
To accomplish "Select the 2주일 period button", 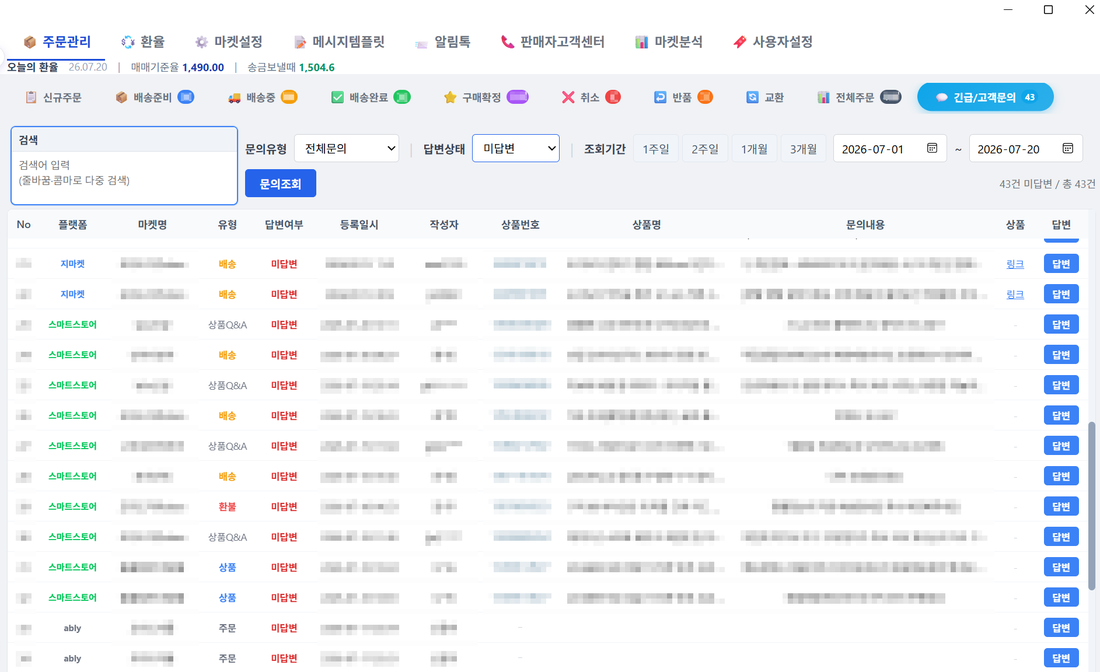I will pyautogui.click(x=705, y=149).
